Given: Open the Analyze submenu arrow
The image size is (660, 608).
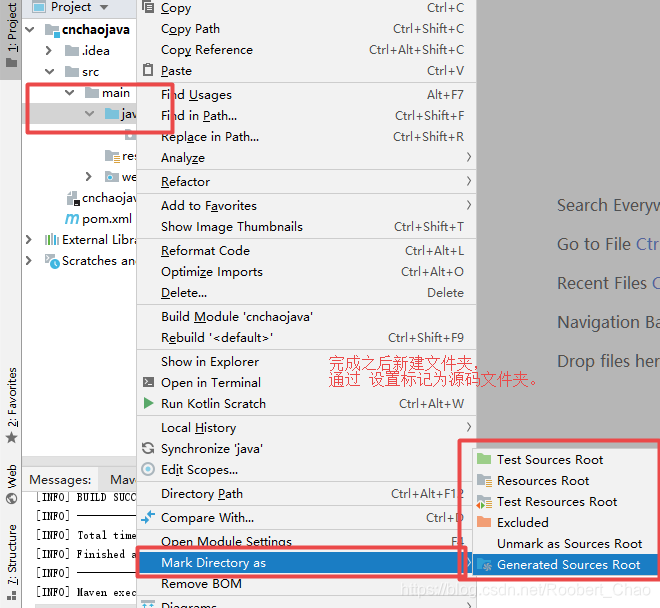Looking at the screenshot, I should 468,157.
